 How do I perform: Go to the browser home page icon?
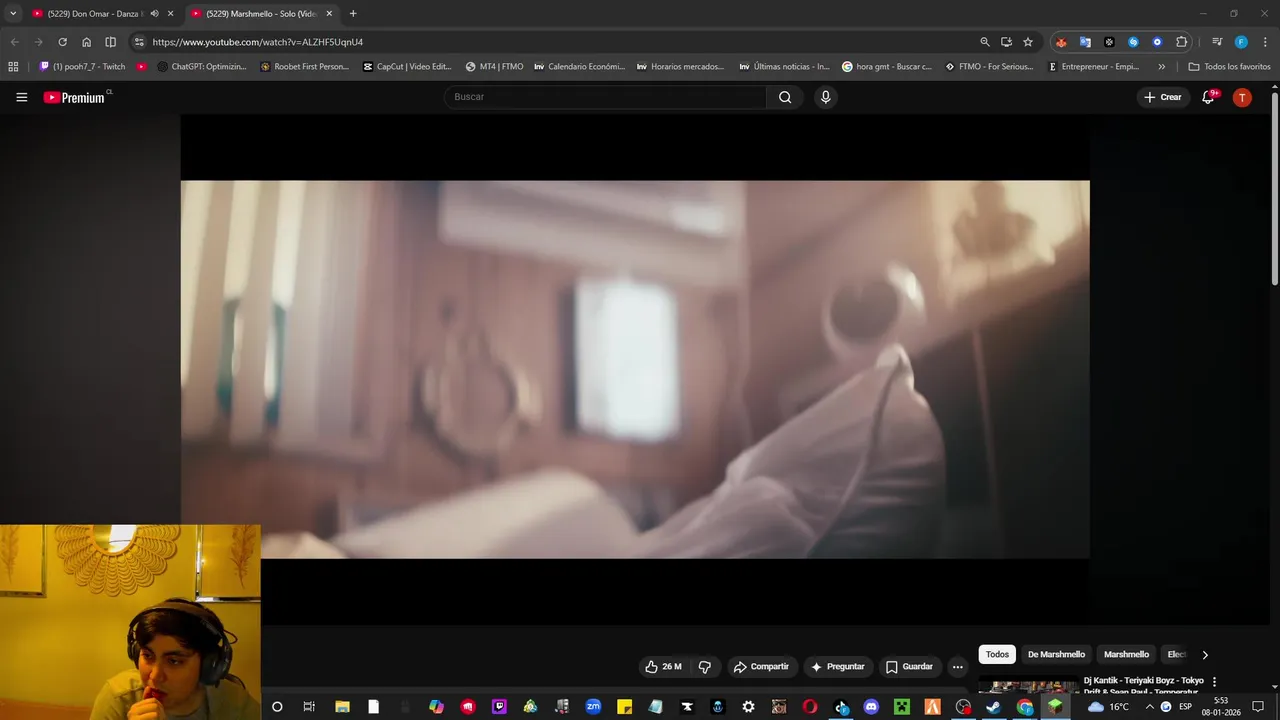point(86,42)
